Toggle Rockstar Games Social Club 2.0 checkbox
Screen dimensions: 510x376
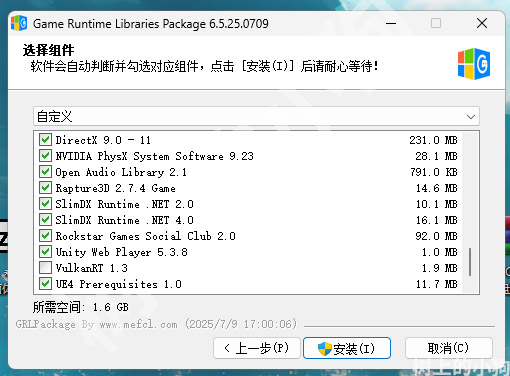pos(45,236)
